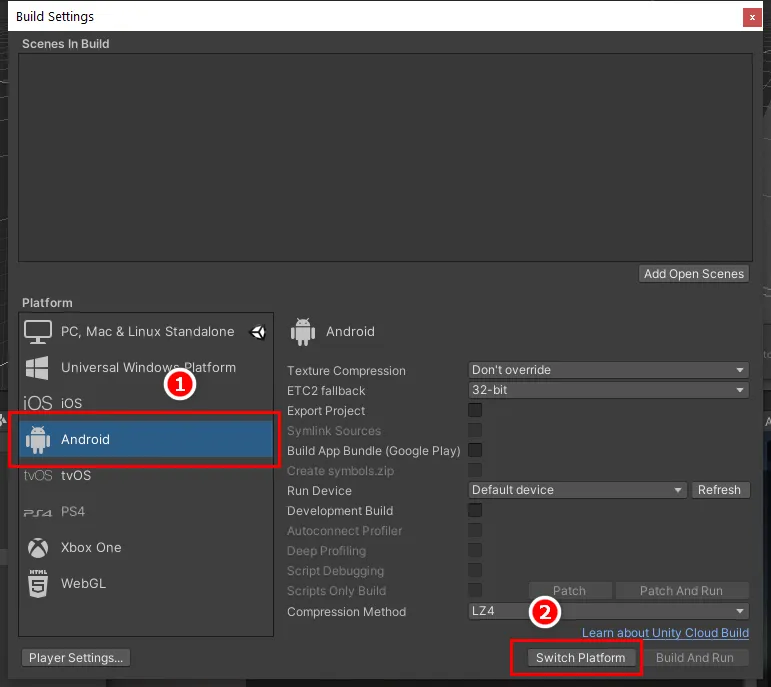The image size is (771, 687).
Task: Open the Texture Compression dropdown
Action: pos(608,370)
